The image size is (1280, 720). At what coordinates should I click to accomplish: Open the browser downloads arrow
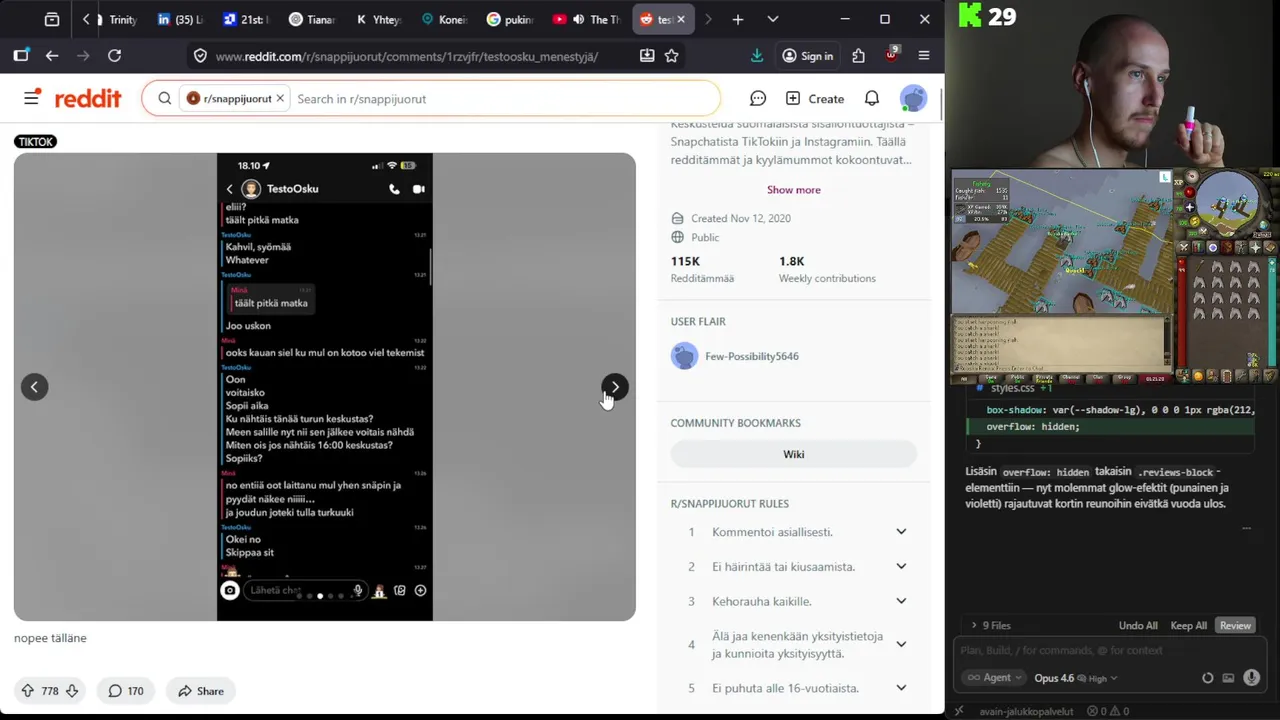pyautogui.click(x=757, y=56)
